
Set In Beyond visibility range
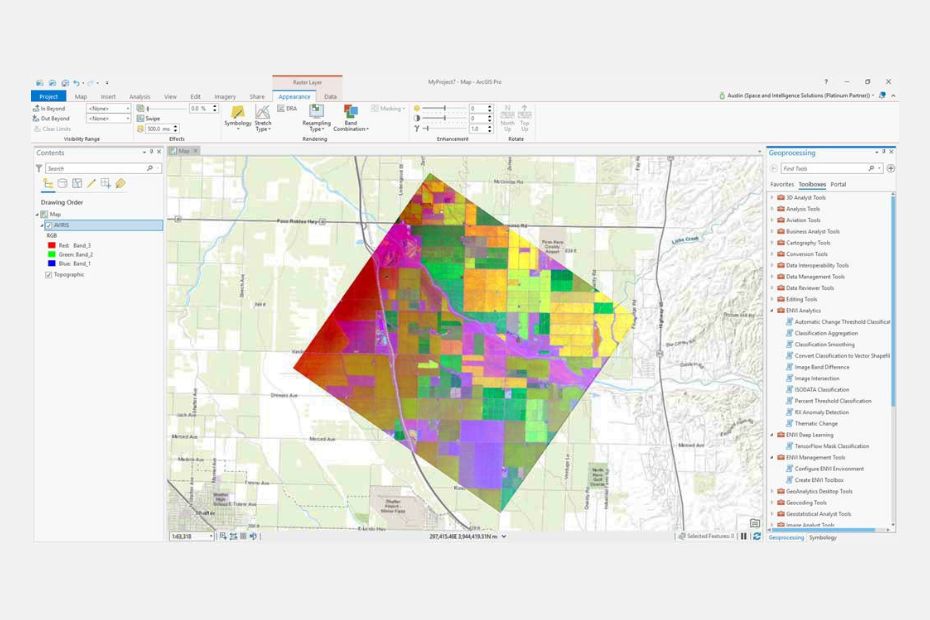point(49,109)
